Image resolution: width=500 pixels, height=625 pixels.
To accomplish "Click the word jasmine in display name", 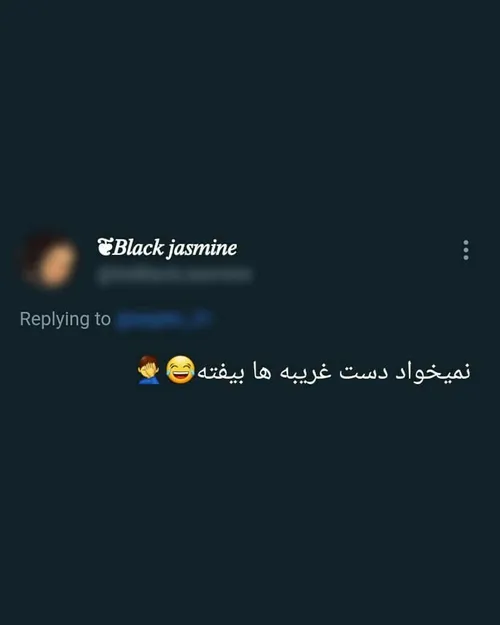I will point(202,248).
